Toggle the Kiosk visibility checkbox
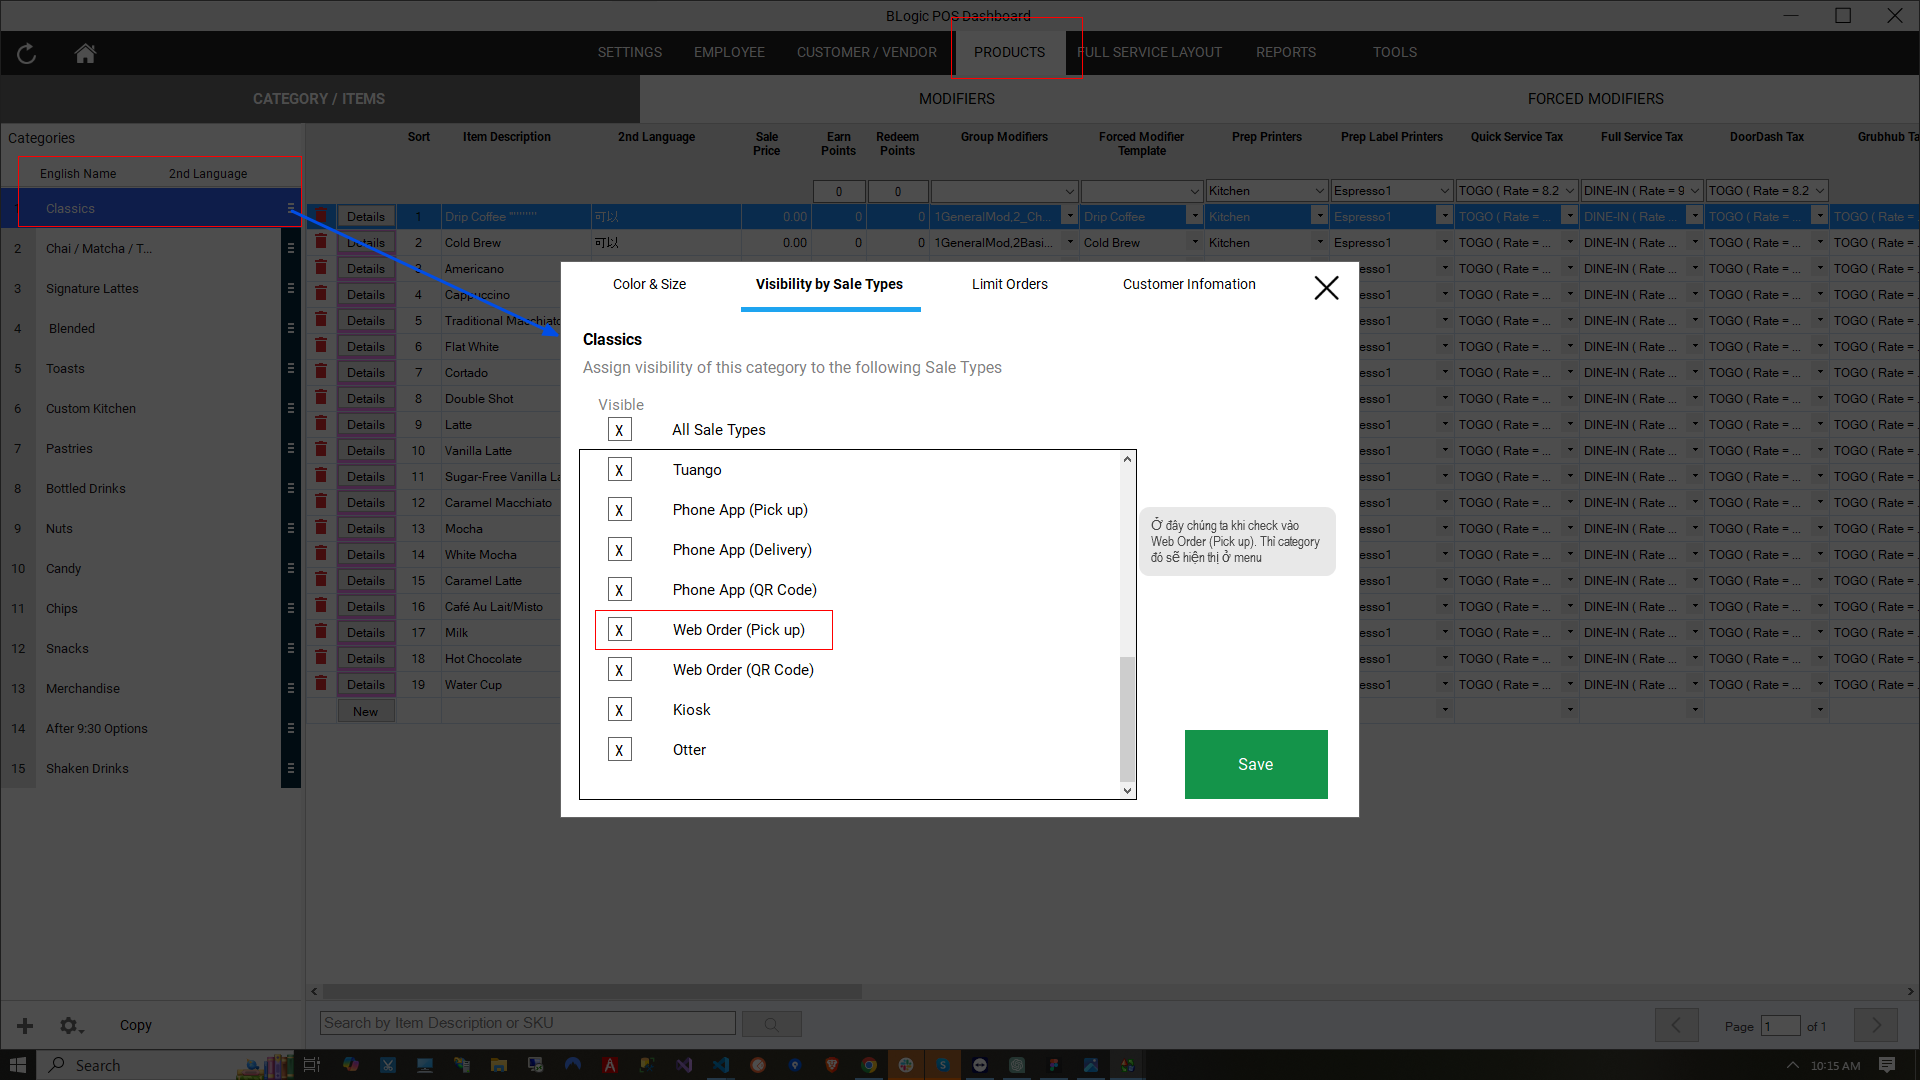1920x1080 pixels. click(x=619, y=710)
